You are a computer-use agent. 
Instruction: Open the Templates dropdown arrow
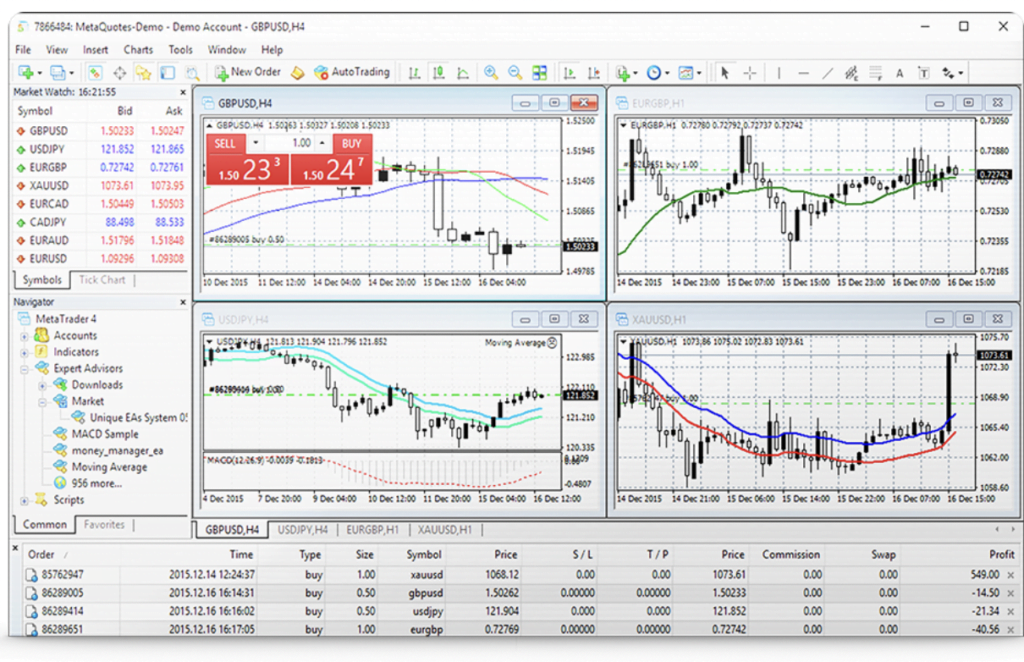[x=699, y=74]
